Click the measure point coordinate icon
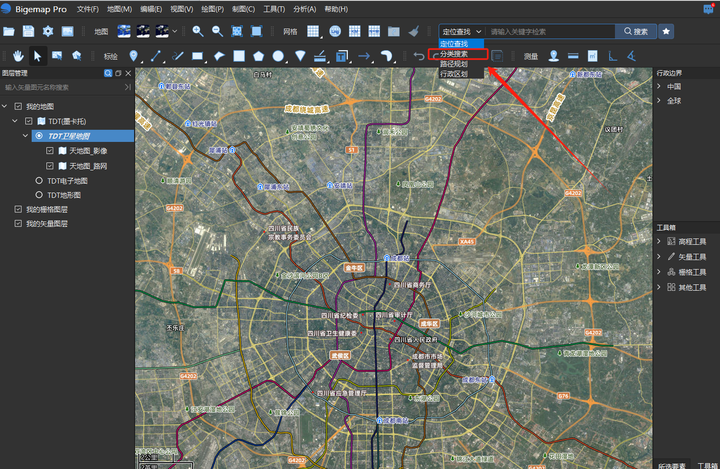 pos(554,56)
